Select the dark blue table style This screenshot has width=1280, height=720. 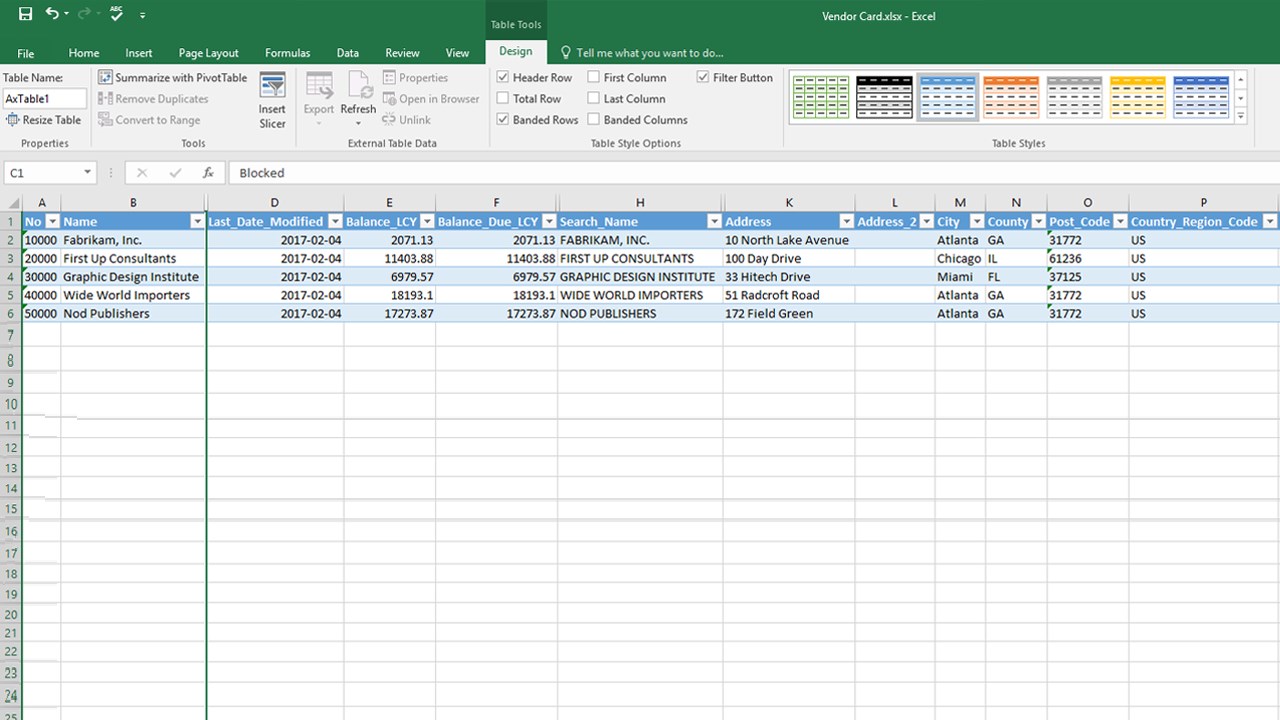pyautogui.click(x=1201, y=96)
